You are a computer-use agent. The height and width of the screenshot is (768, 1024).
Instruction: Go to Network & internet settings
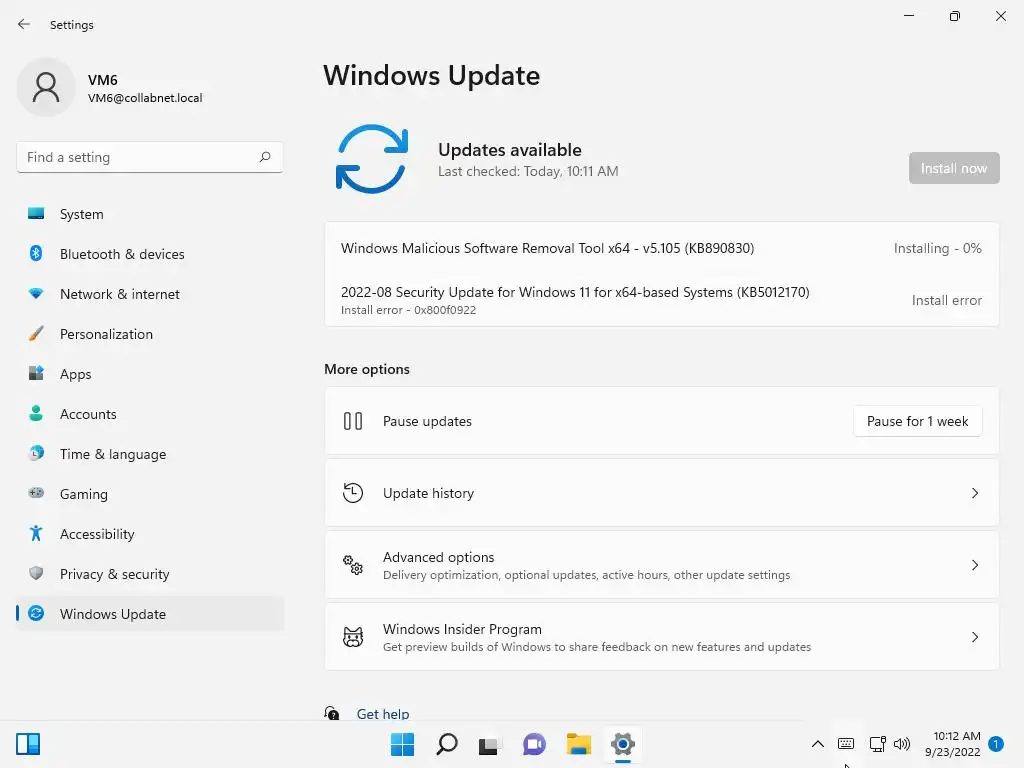[150, 294]
